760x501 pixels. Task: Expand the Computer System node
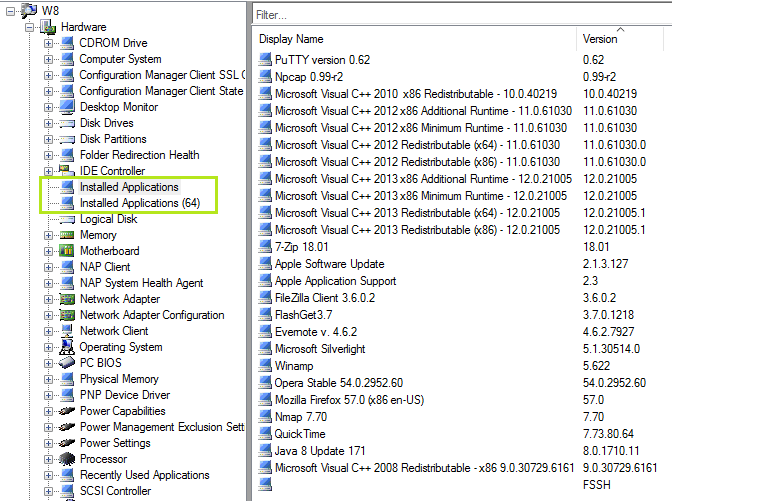point(48,60)
